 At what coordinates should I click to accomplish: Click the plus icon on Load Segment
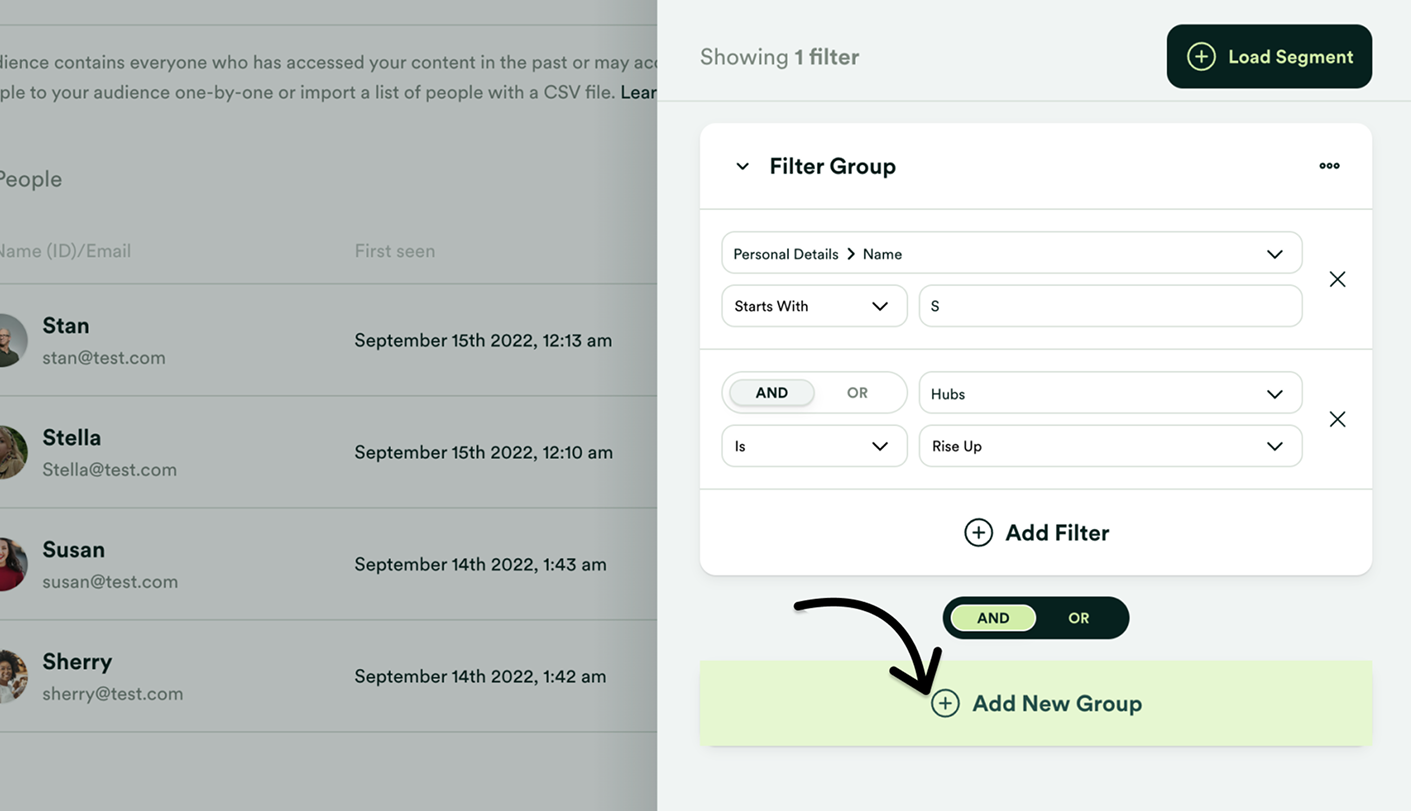(1200, 57)
